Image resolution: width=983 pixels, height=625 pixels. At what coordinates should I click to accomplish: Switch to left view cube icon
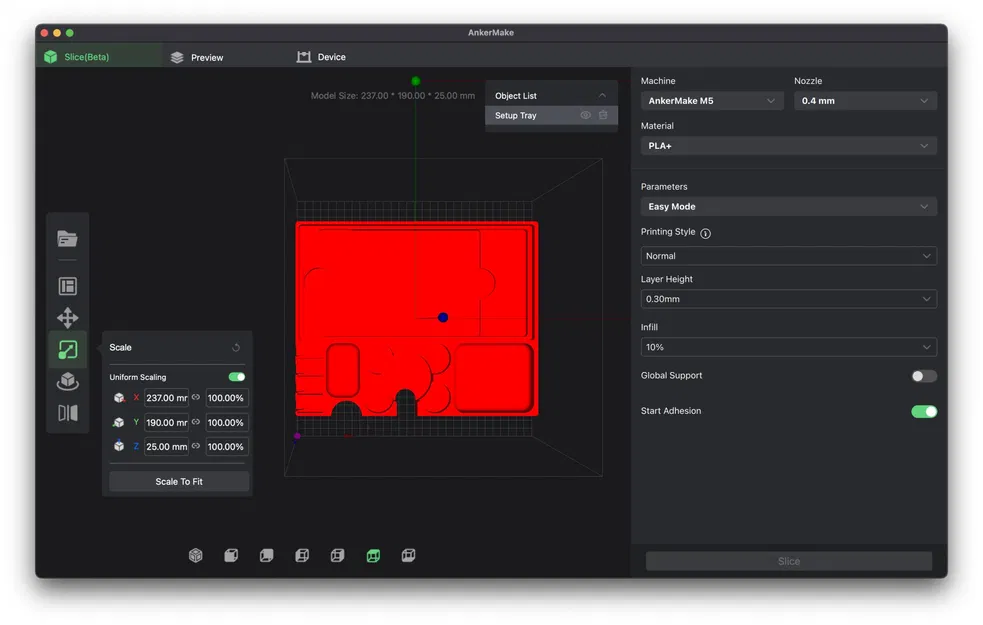pyautogui.click(x=302, y=555)
